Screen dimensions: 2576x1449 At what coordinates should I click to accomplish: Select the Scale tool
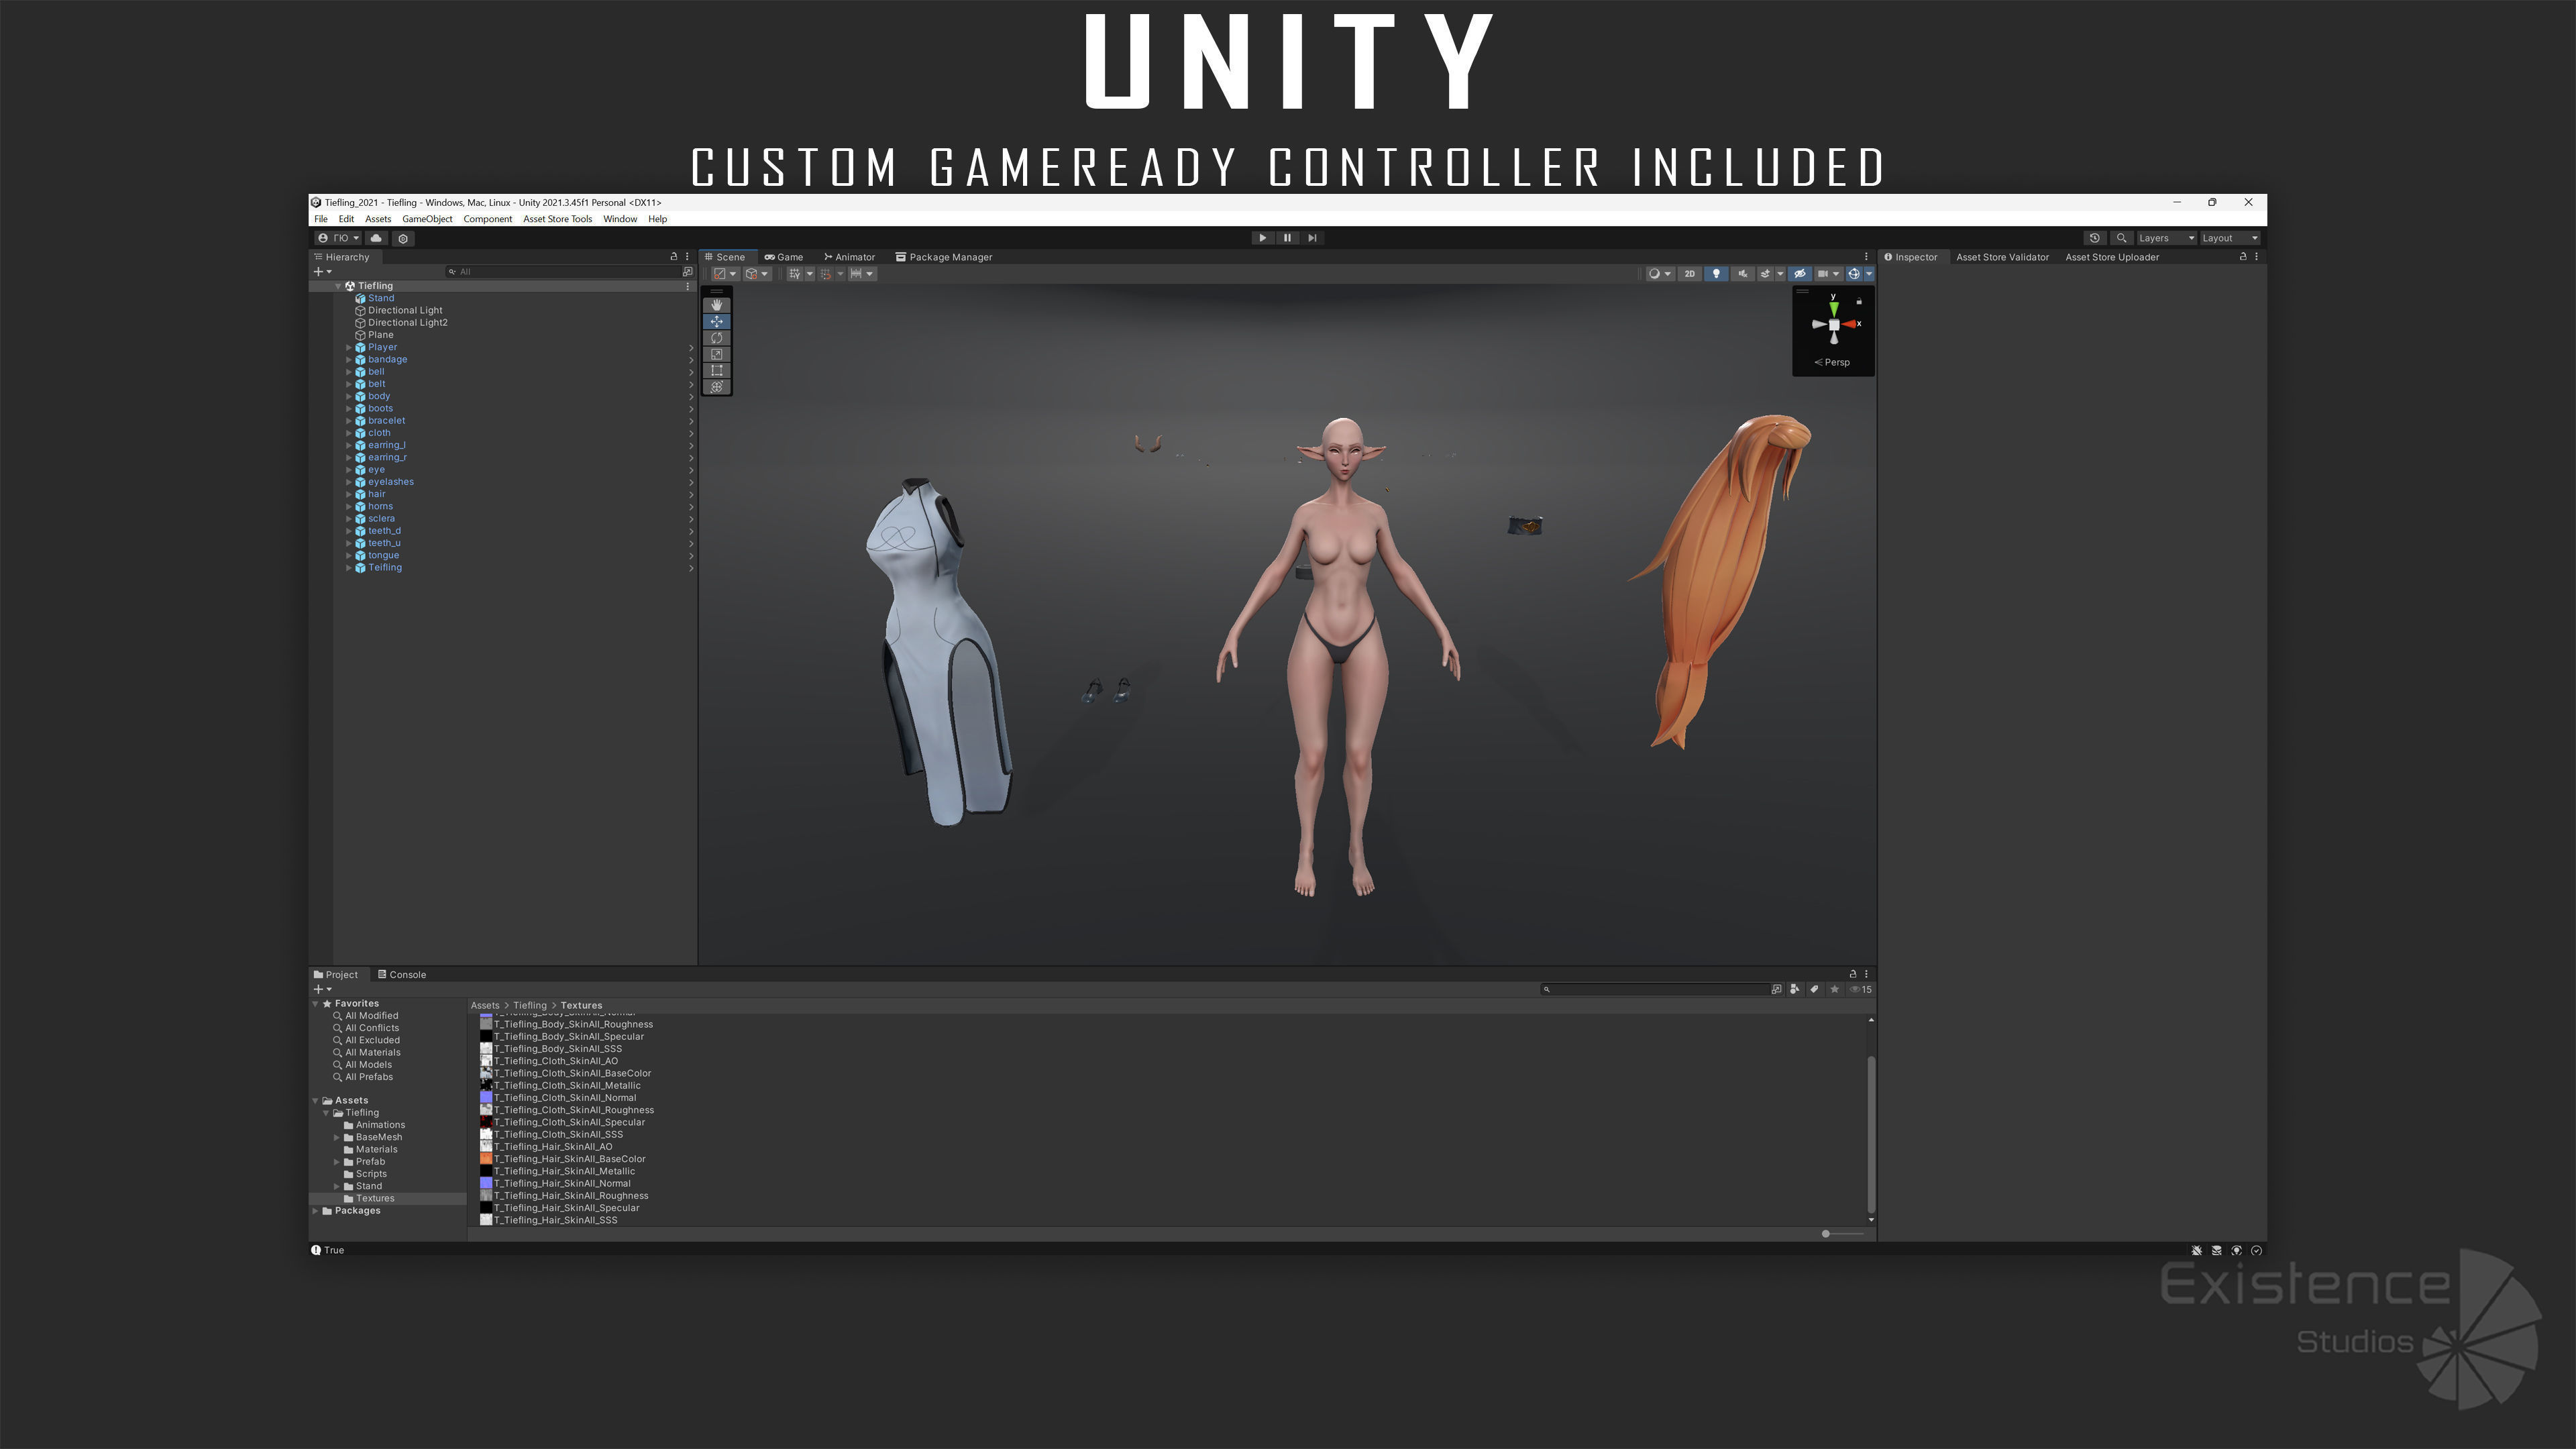pyautogui.click(x=716, y=354)
